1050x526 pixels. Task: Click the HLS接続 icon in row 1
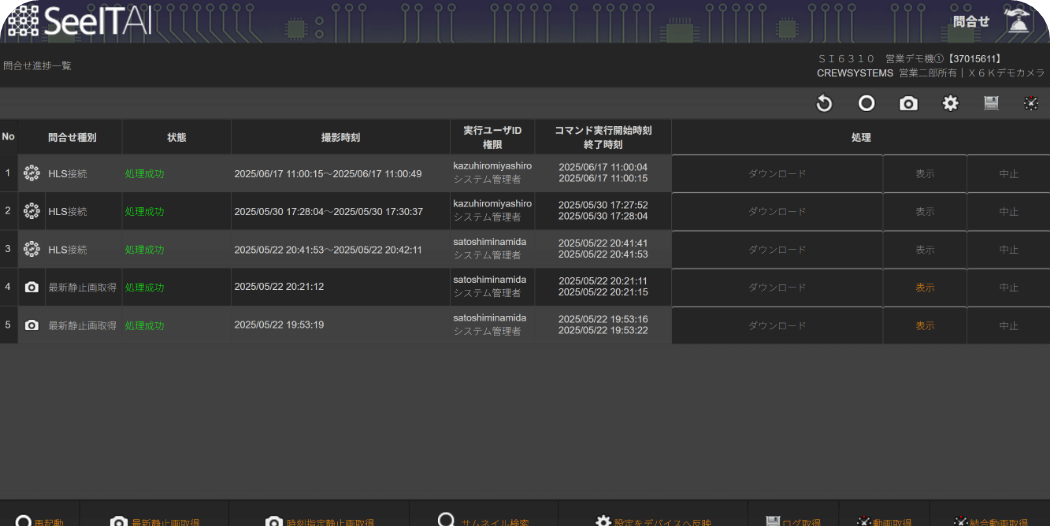[32, 174]
